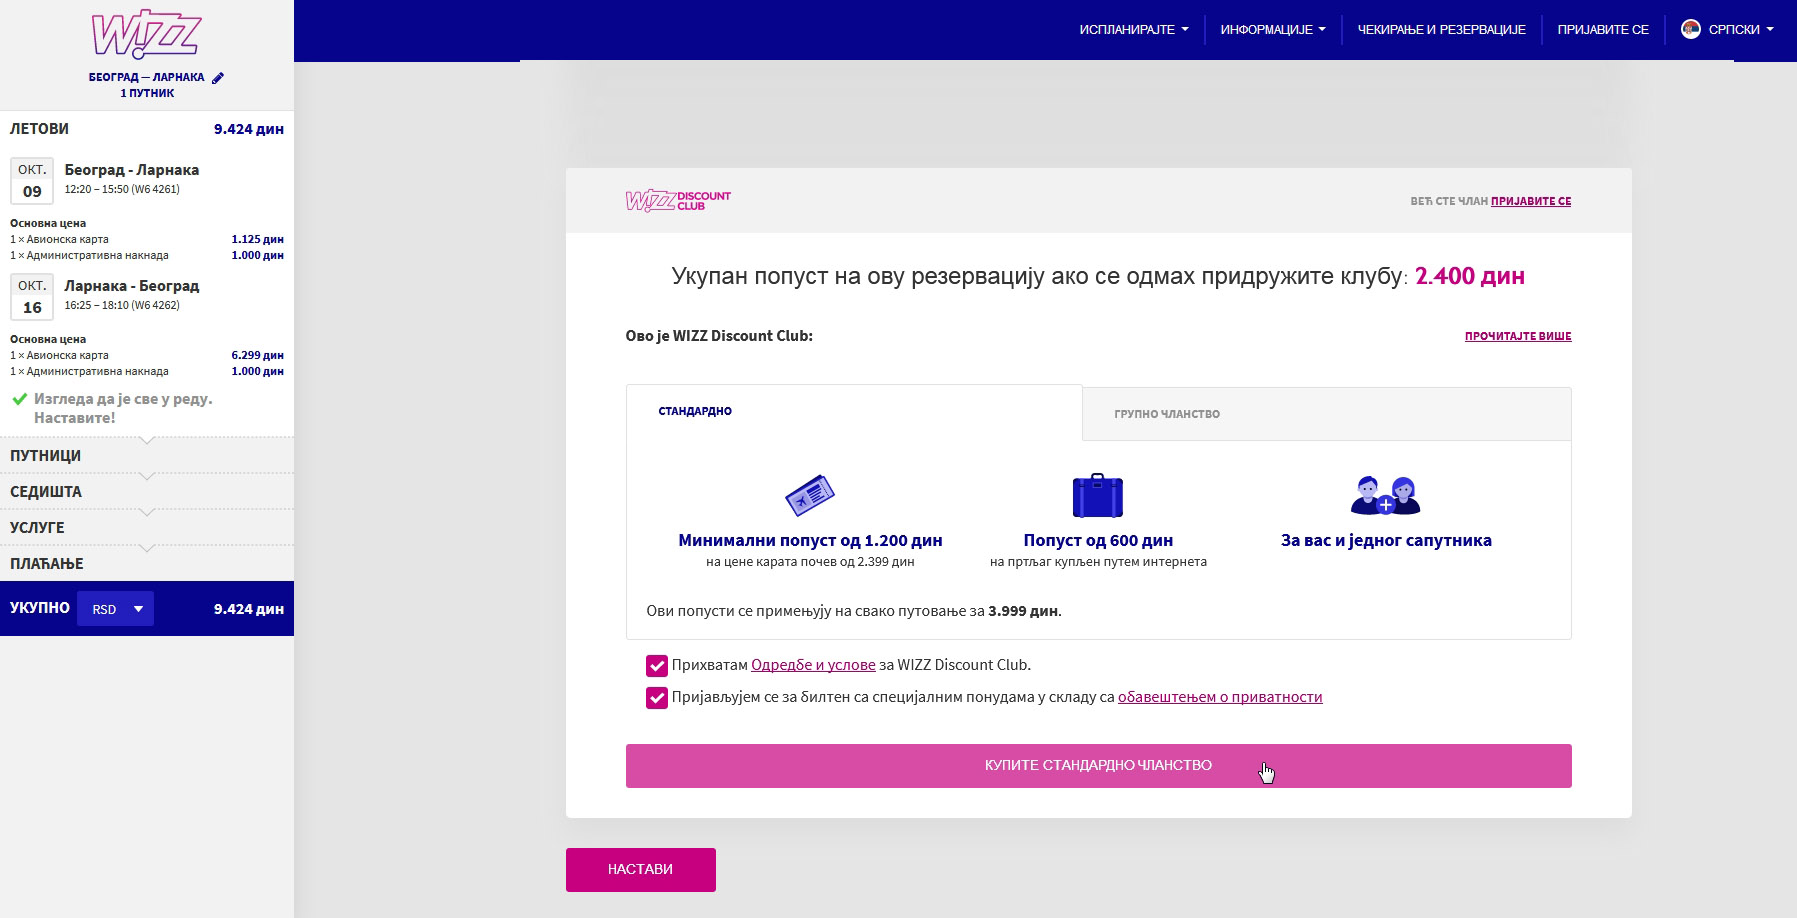1797x918 pixels.
Task: Click the ОКТ. 16 date badge
Action: pos(32,297)
